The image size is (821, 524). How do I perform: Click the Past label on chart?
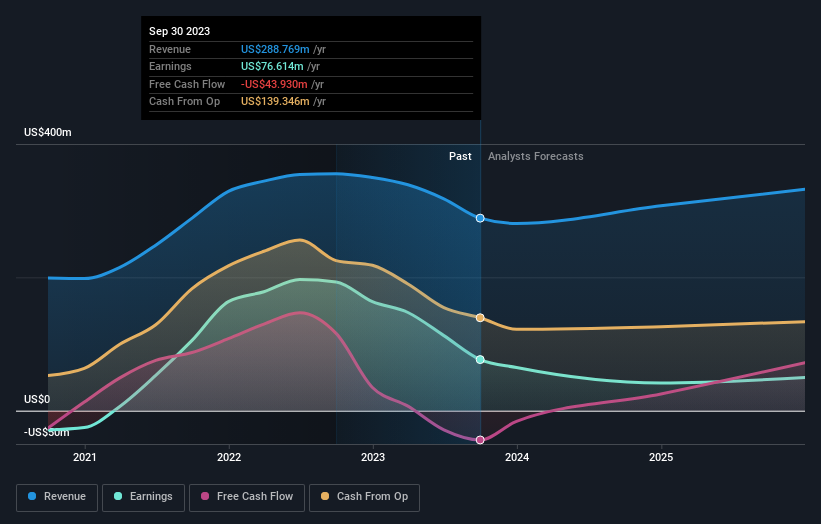click(x=460, y=157)
